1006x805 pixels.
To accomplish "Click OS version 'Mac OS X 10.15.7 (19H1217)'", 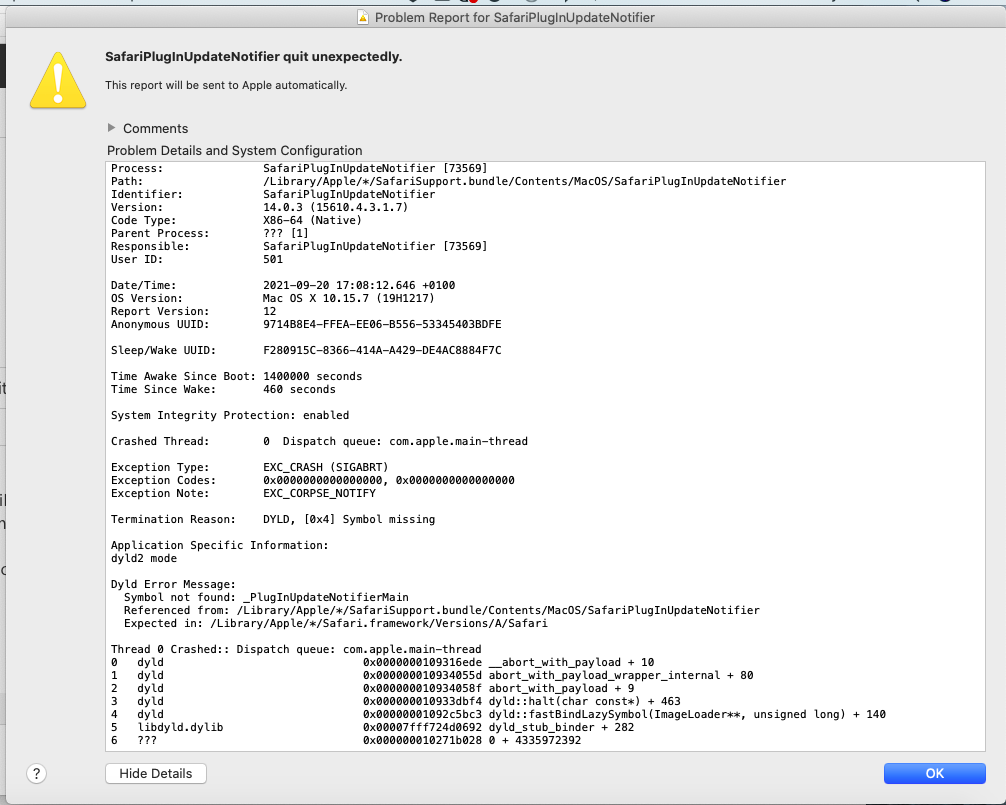I will click(x=348, y=298).
